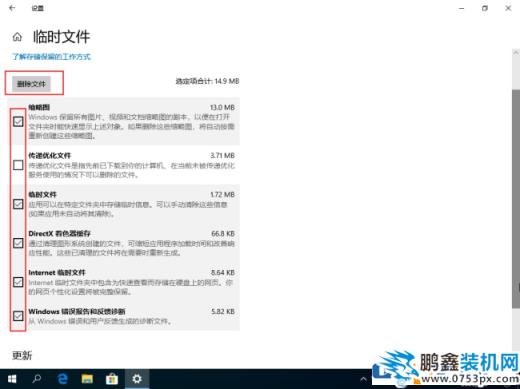Restore down the Settings window
This screenshot has height=389, width=520.
tap(485, 8)
